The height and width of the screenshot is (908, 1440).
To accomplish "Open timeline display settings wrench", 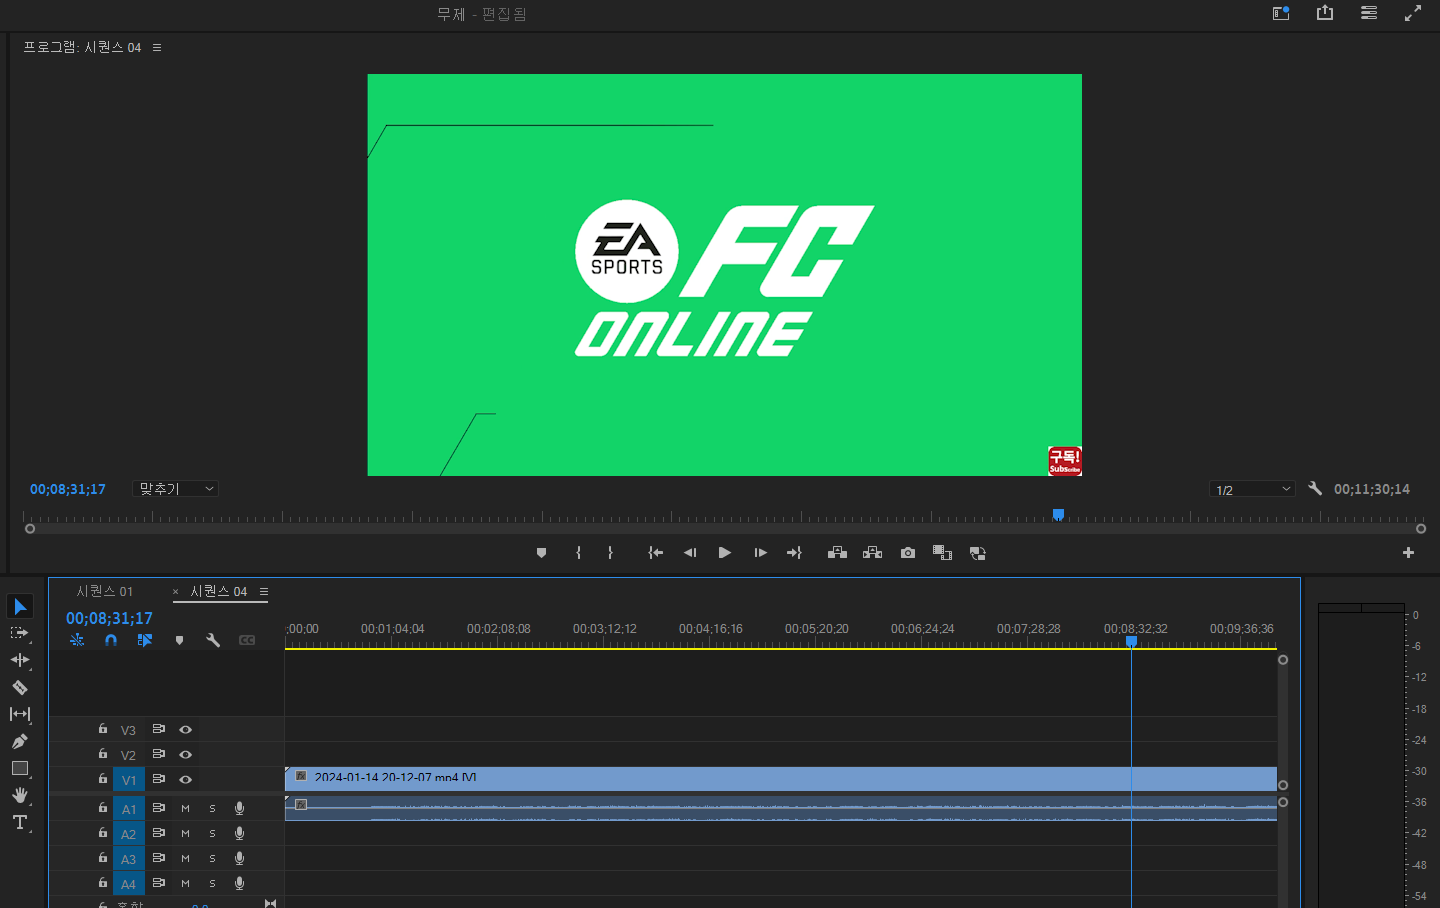I will tap(213, 640).
